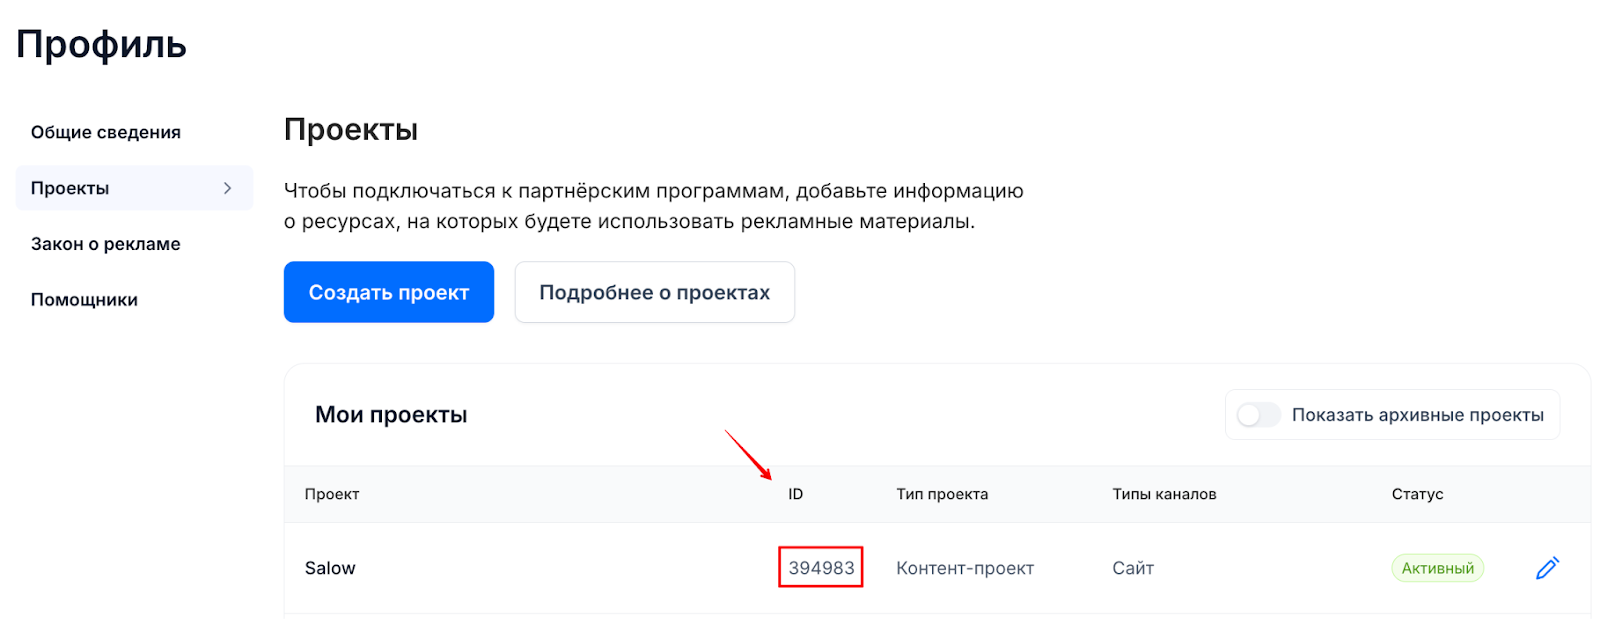Click the Статус column header
This screenshot has width=1600, height=619.
pyautogui.click(x=1417, y=494)
